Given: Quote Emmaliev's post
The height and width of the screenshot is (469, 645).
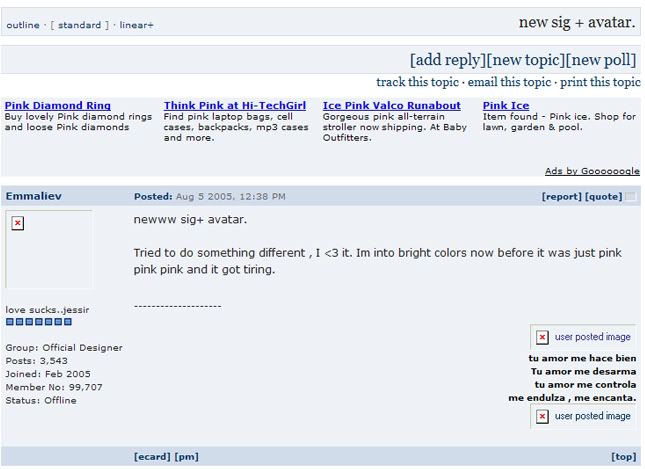Looking at the screenshot, I should (603, 197).
